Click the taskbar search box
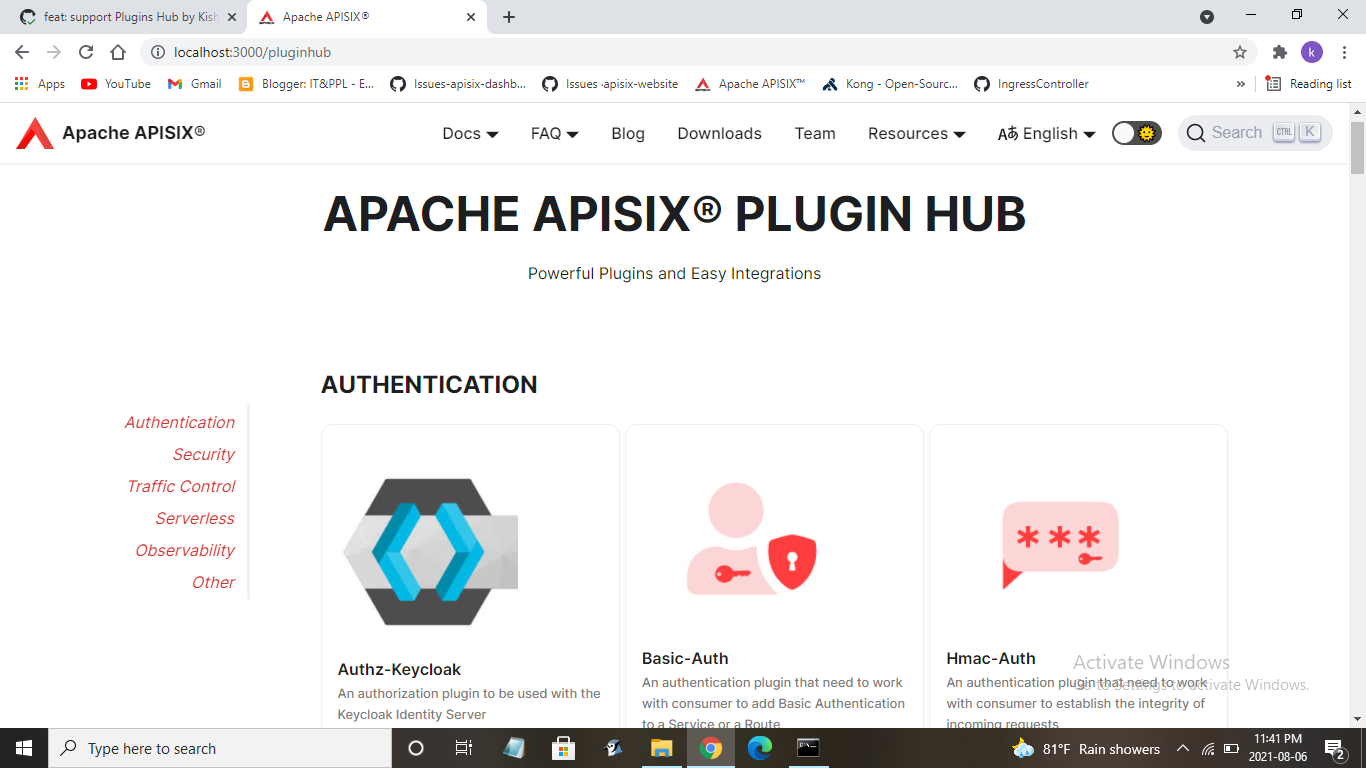The height and width of the screenshot is (768, 1366). [220, 748]
